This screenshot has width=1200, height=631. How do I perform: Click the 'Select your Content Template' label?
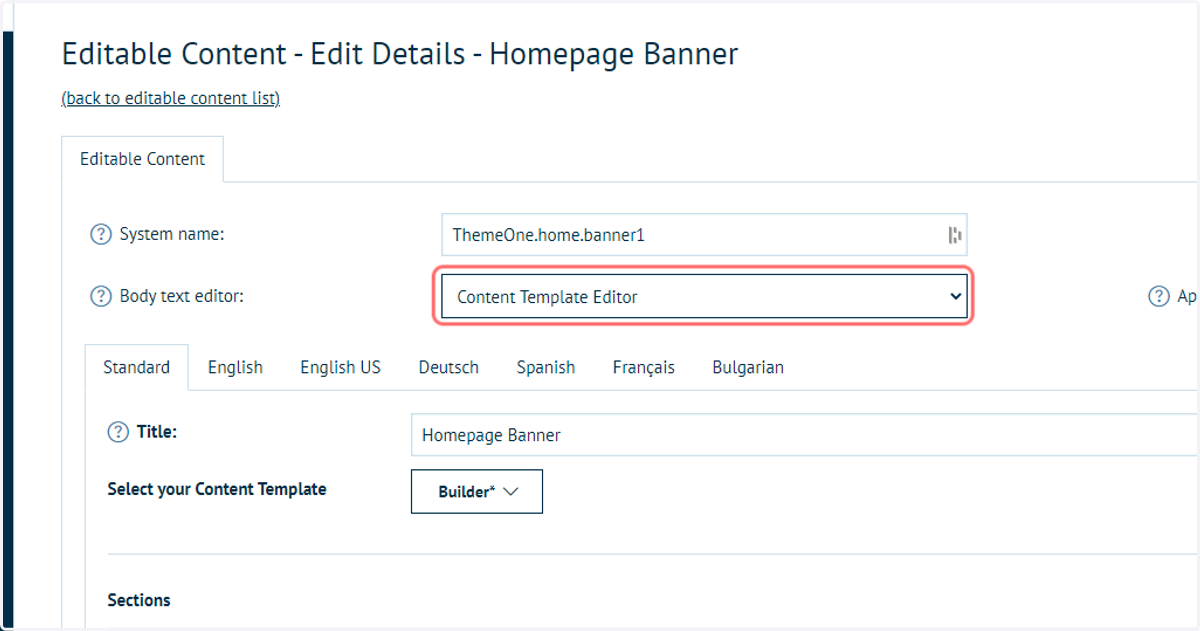[x=217, y=489]
